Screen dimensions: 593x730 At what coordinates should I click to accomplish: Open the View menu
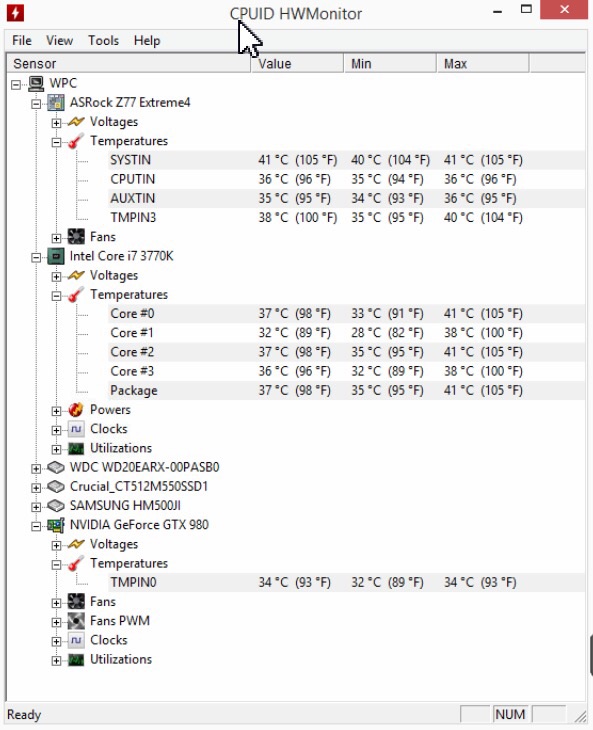(60, 41)
